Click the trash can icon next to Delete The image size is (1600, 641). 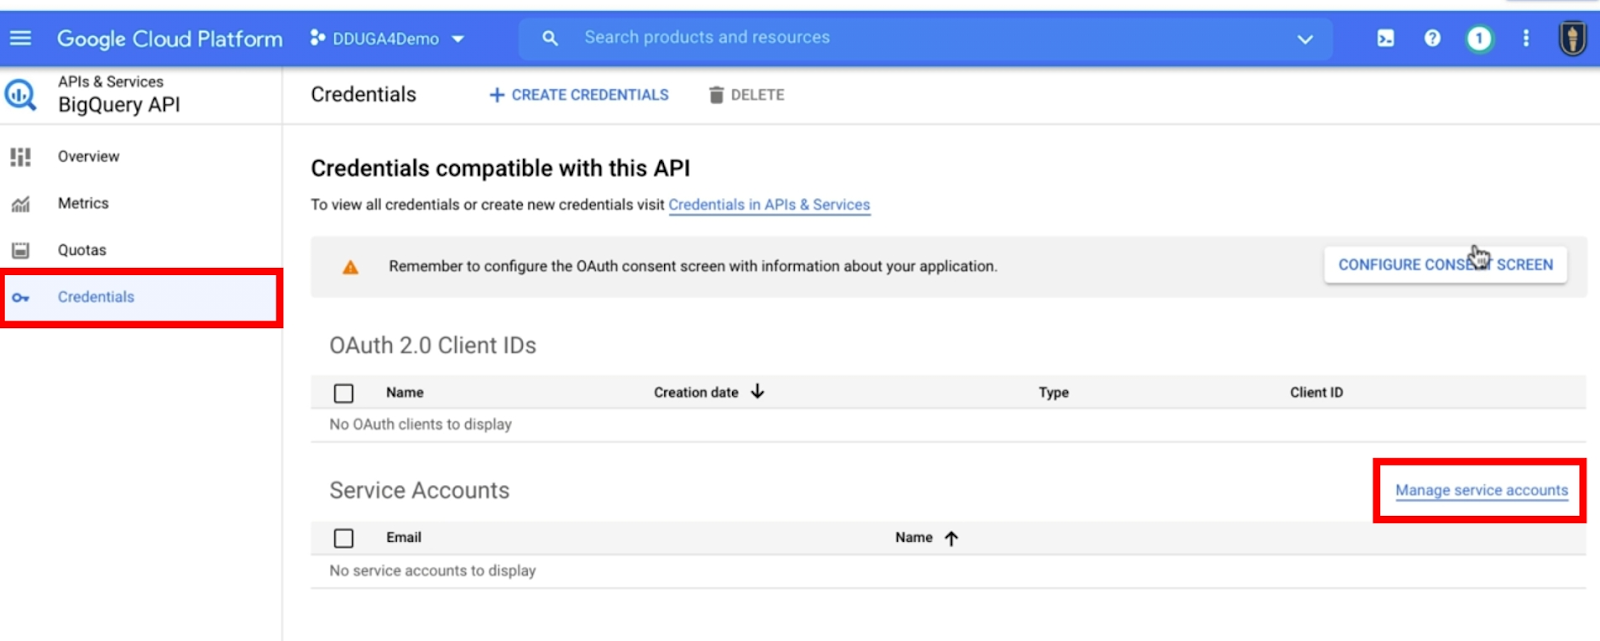pos(716,95)
